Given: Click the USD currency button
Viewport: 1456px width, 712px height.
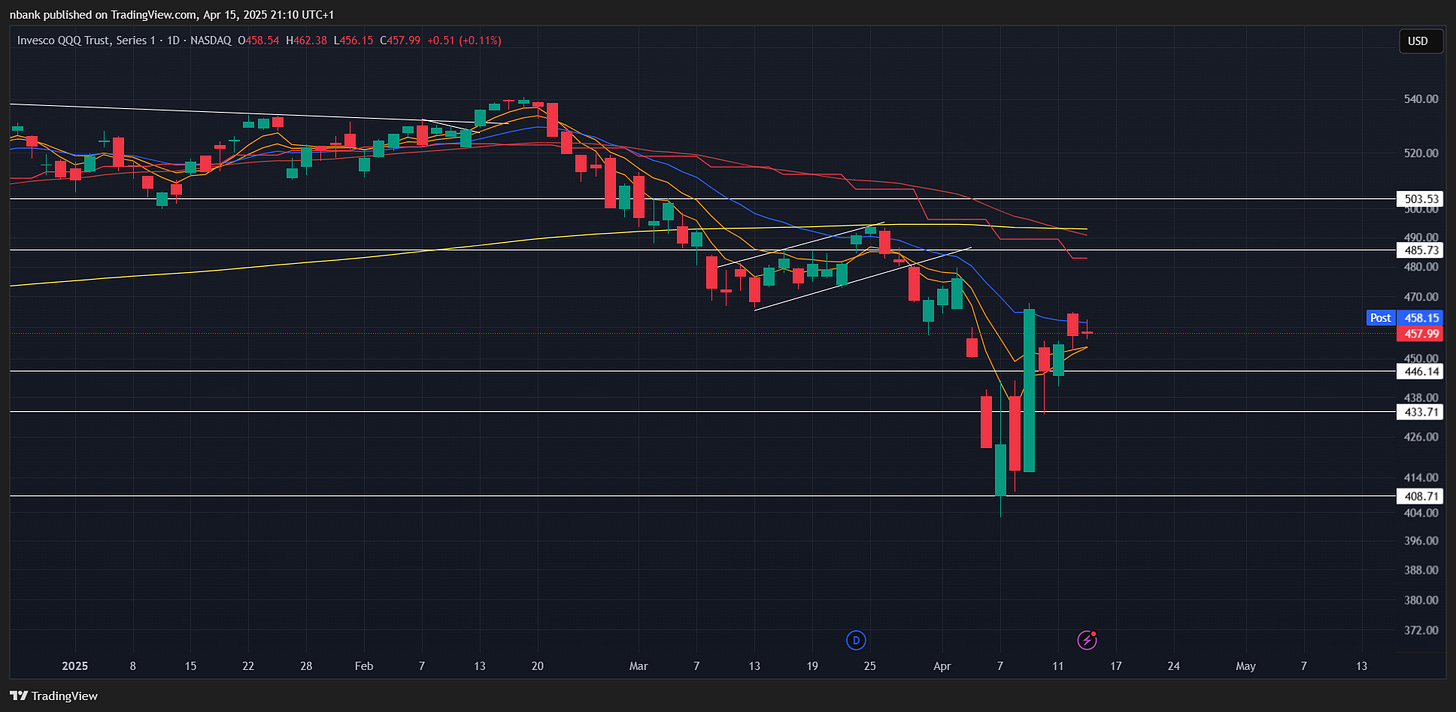Looking at the screenshot, I should coord(1419,41).
